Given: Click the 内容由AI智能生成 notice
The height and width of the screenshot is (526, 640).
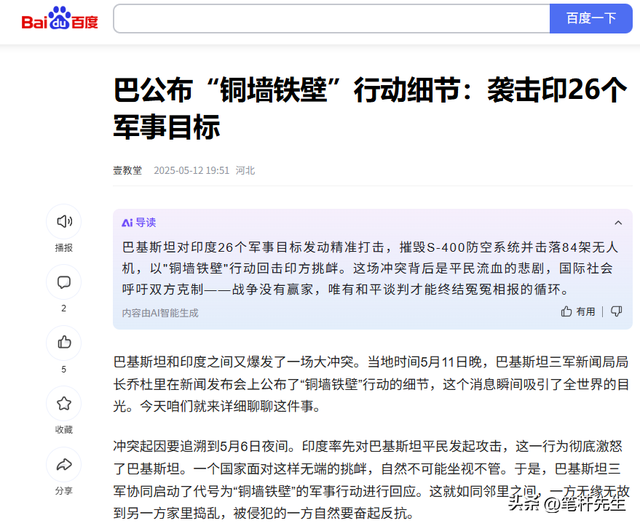Looking at the screenshot, I should click(160, 313).
